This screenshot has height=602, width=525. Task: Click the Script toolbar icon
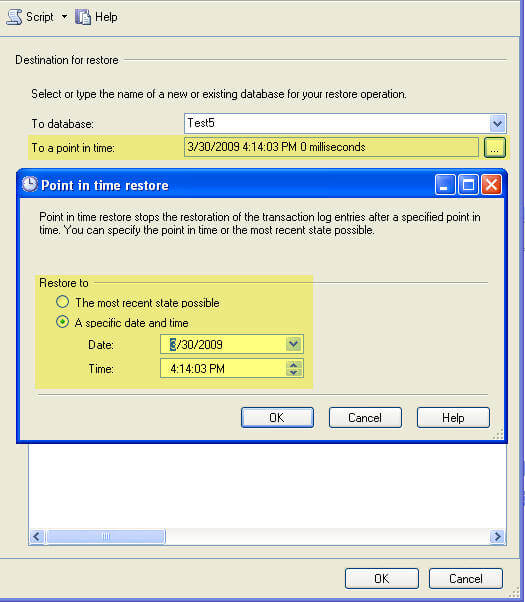point(14,17)
